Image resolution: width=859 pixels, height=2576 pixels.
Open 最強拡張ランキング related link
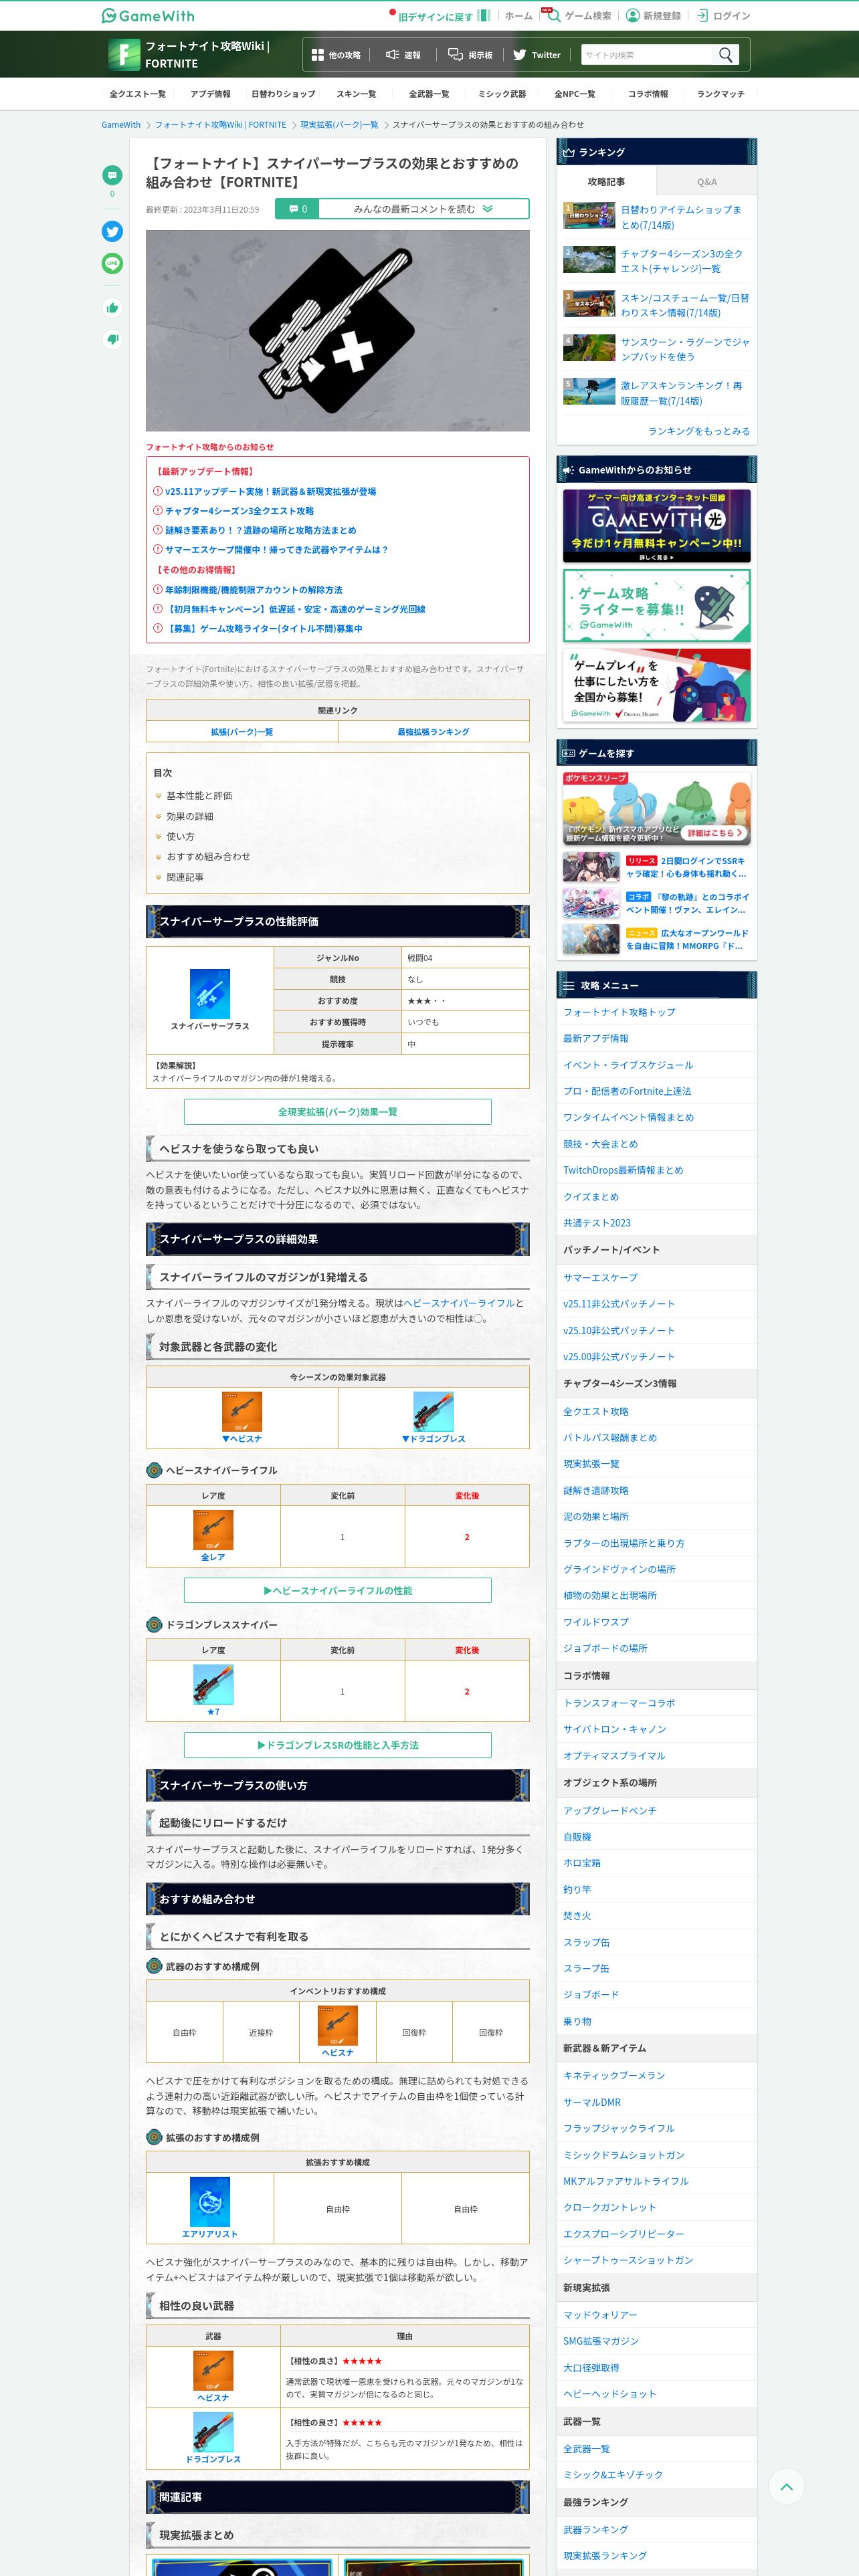433,732
